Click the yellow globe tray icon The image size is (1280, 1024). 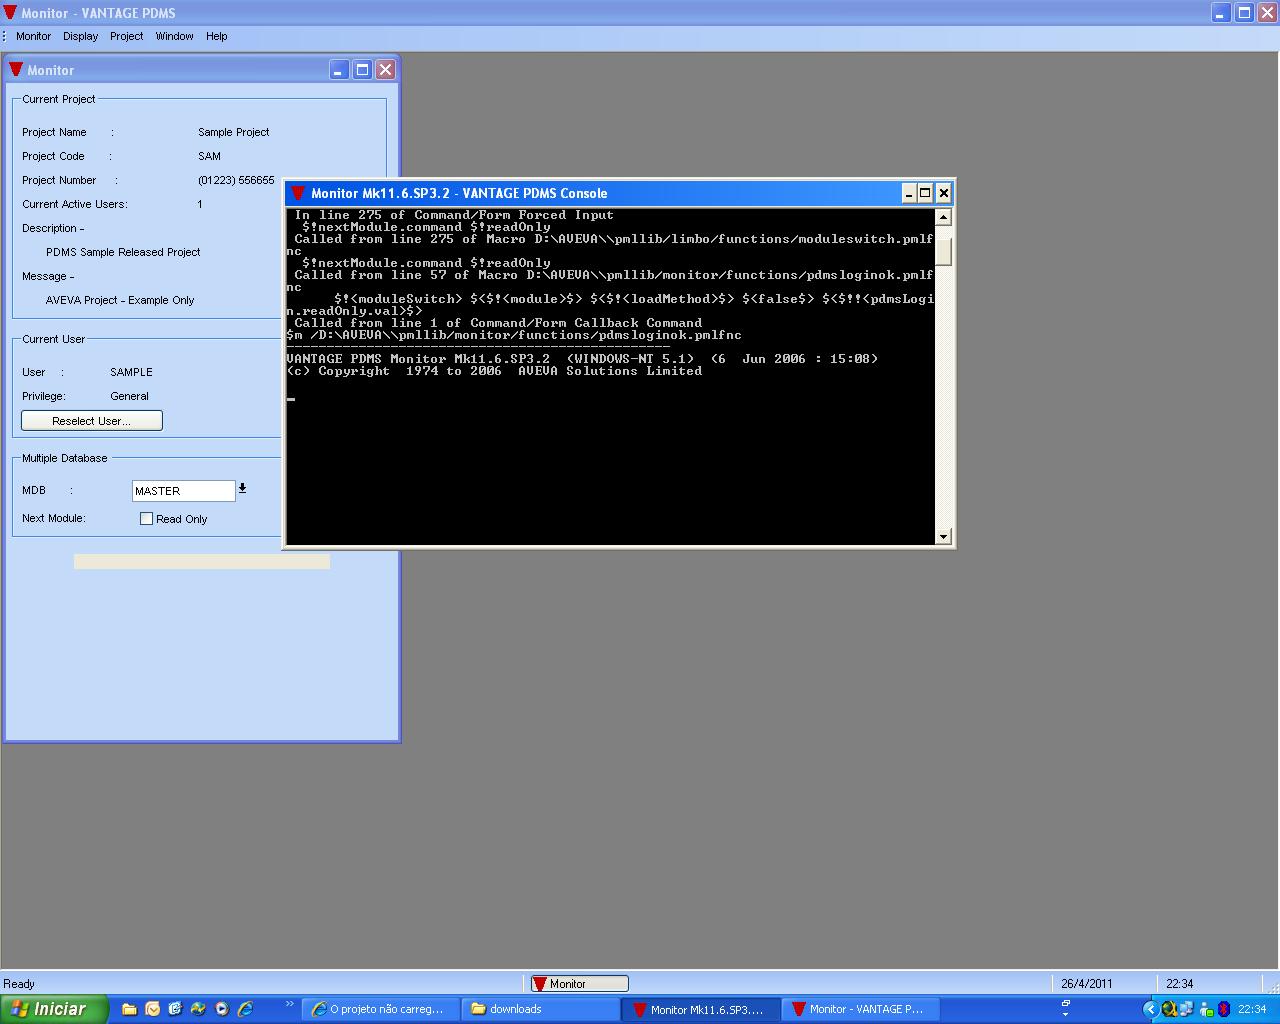pos(1169,1010)
